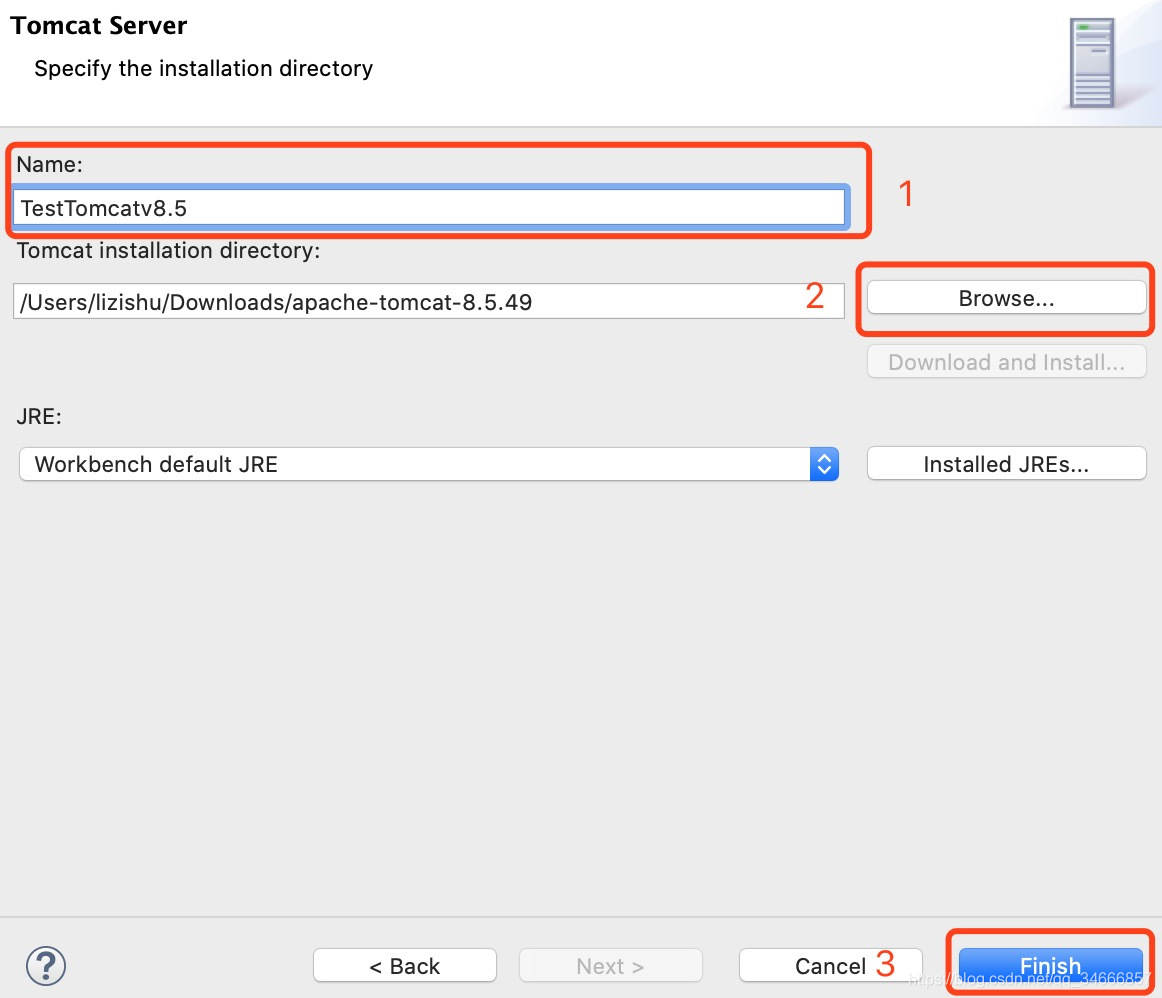The image size is (1162, 998).
Task: Click the 'Tomcat installation directory:' label
Action: (x=168, y=250)
